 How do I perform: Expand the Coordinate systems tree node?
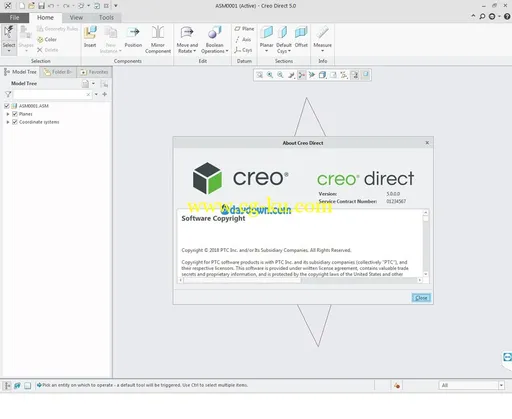pyautogui.click(x=8, y=122)
